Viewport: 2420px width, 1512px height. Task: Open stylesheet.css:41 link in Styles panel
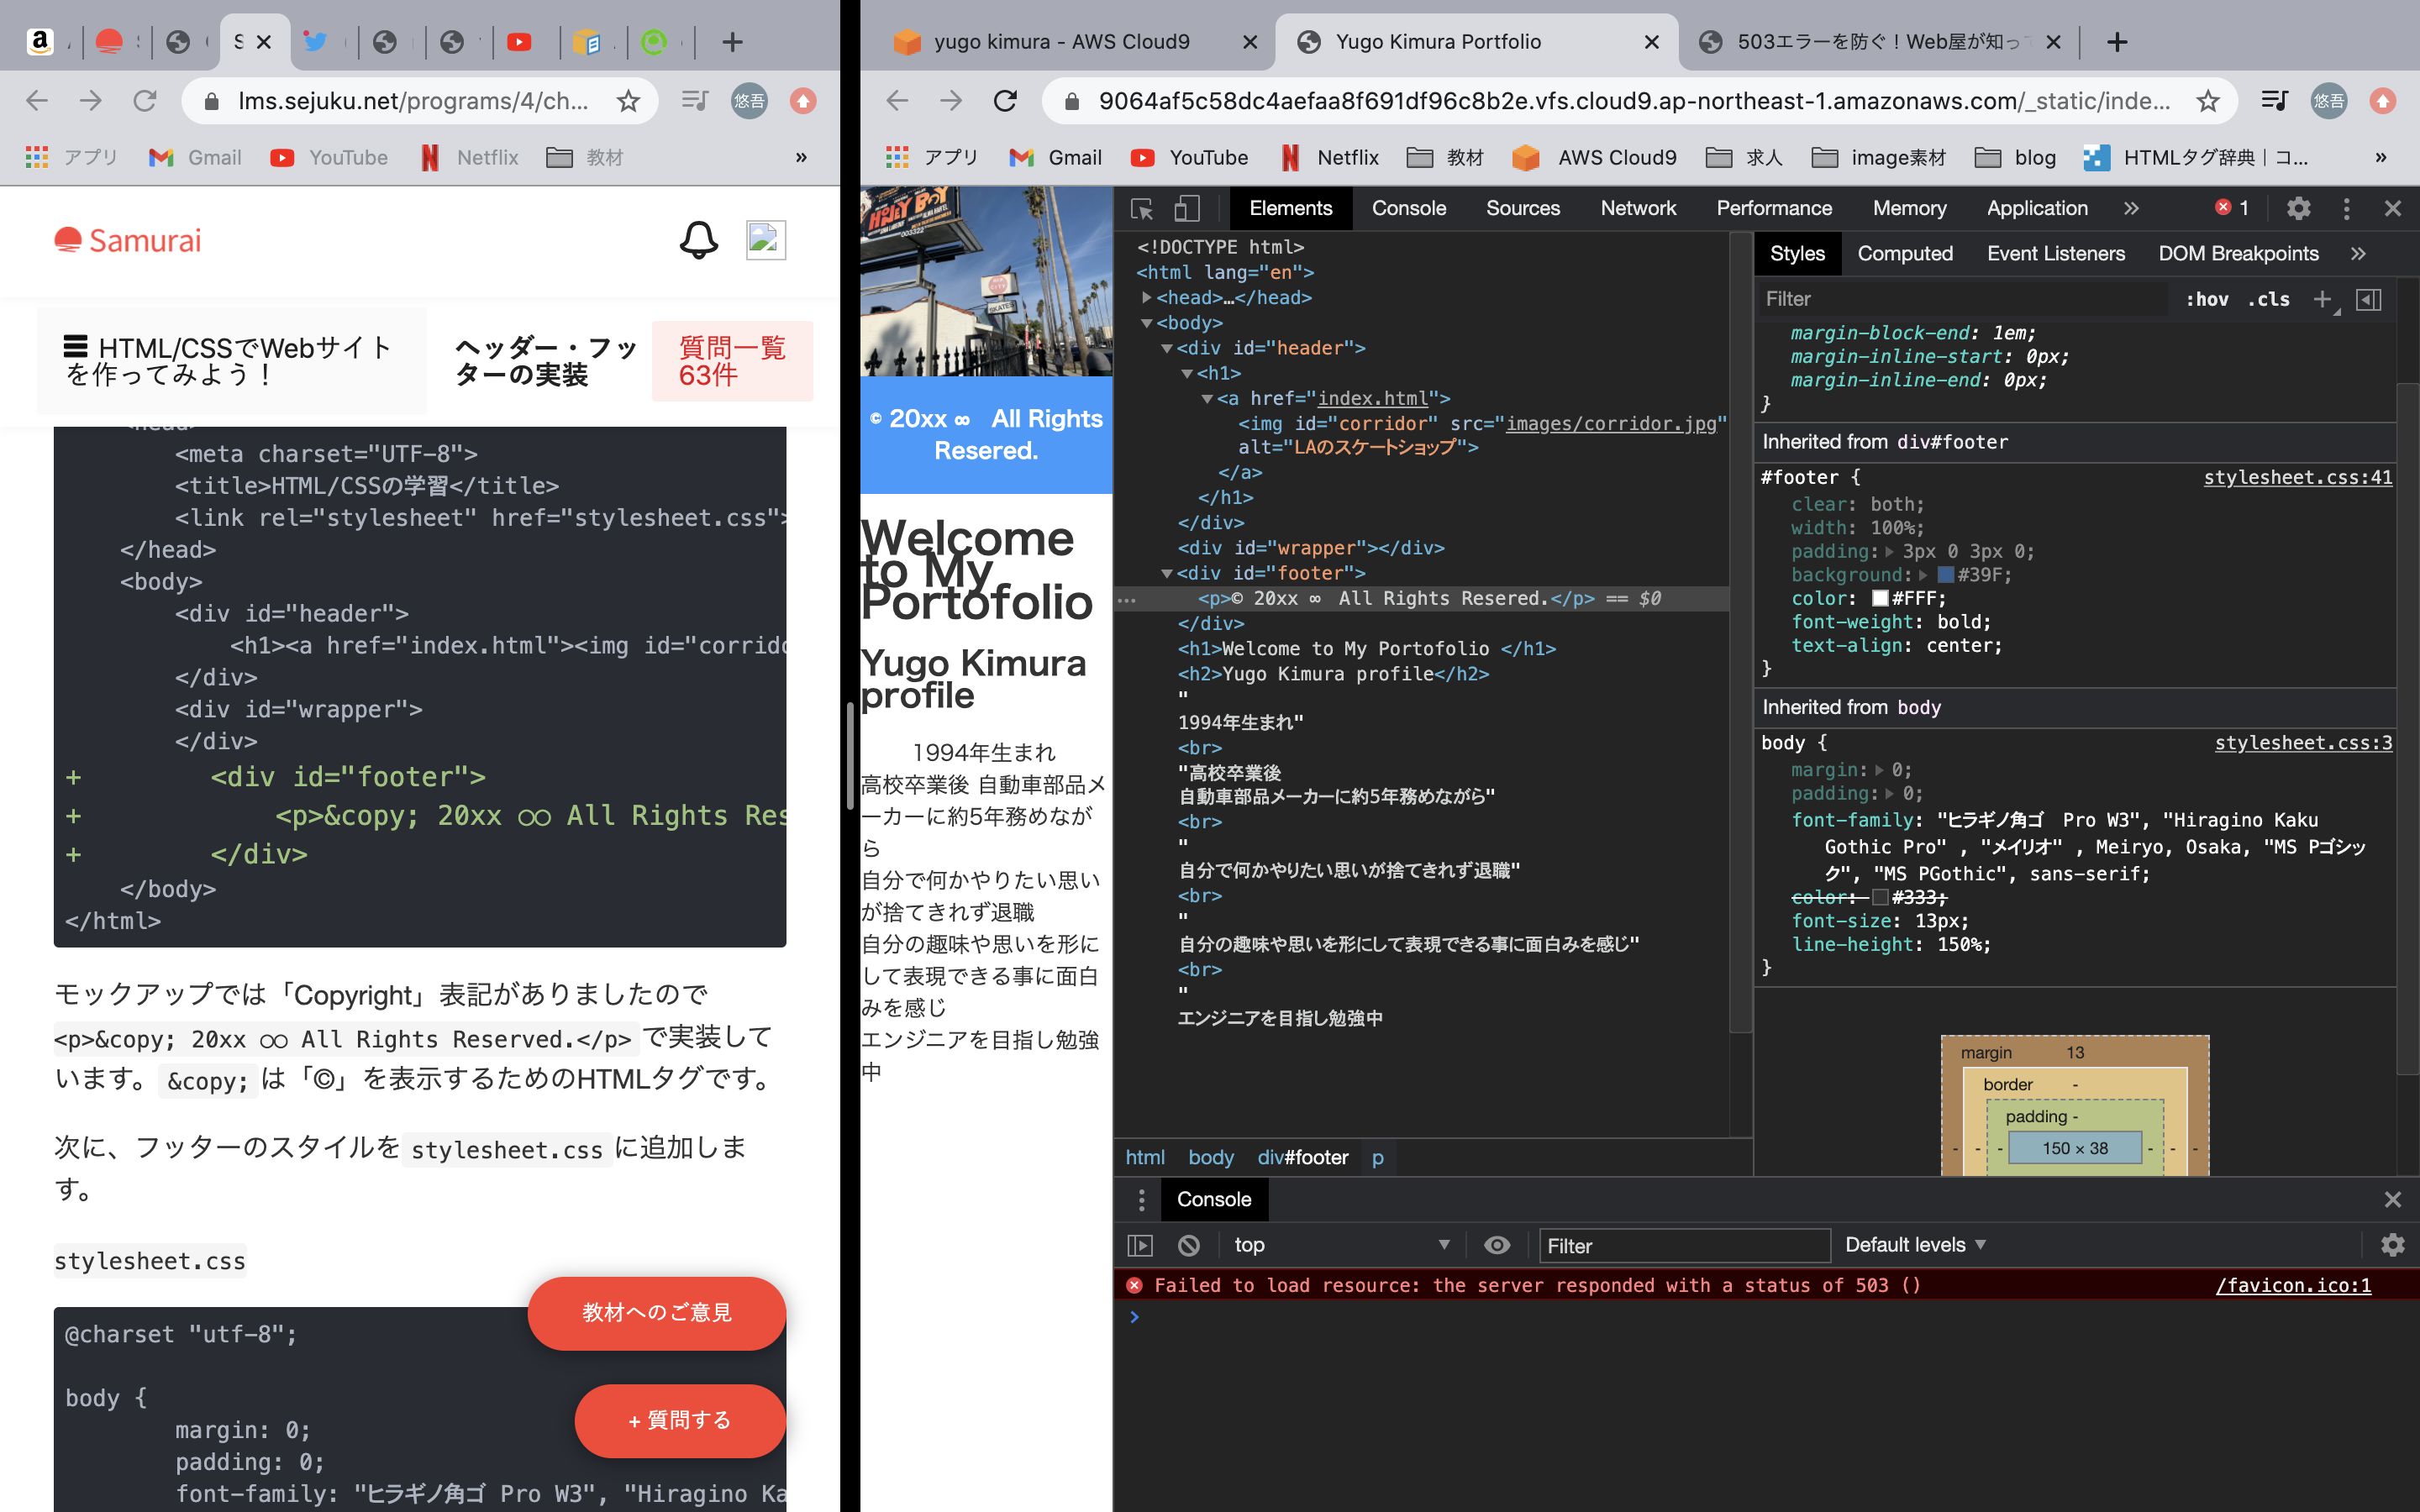[2297, 477]
